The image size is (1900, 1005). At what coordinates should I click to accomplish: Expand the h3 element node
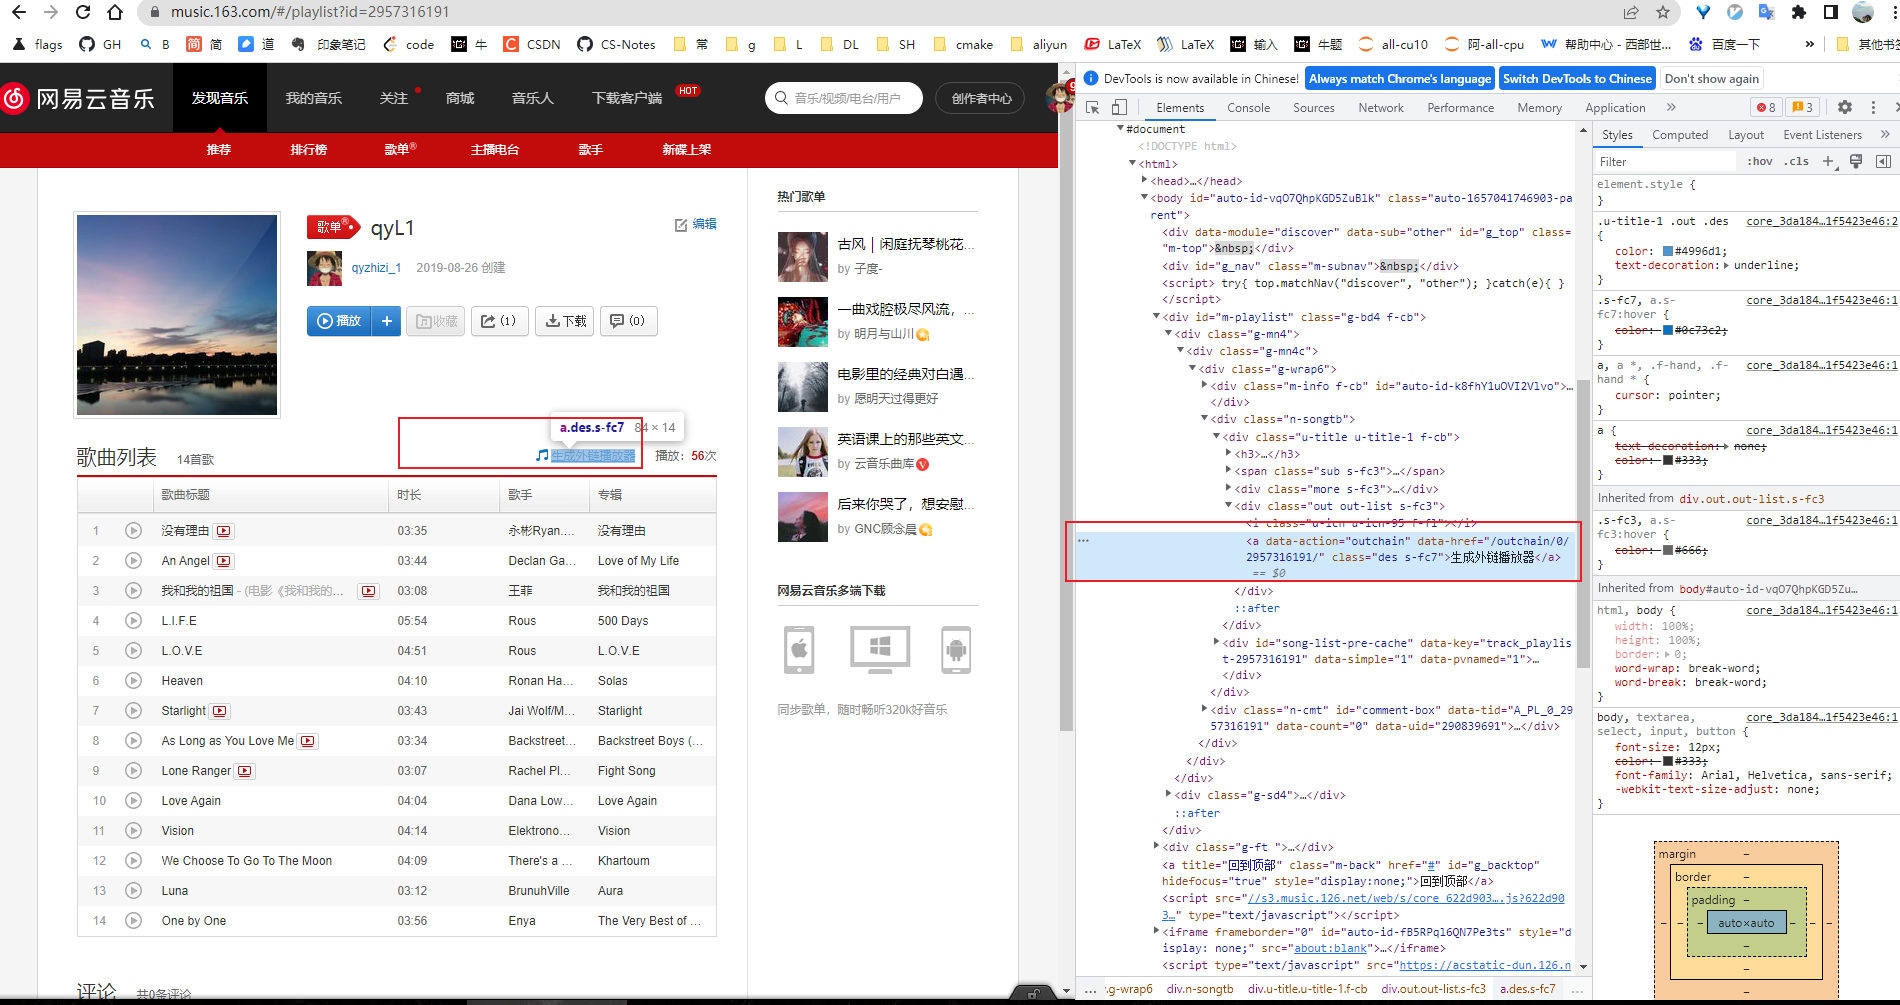1229,454
